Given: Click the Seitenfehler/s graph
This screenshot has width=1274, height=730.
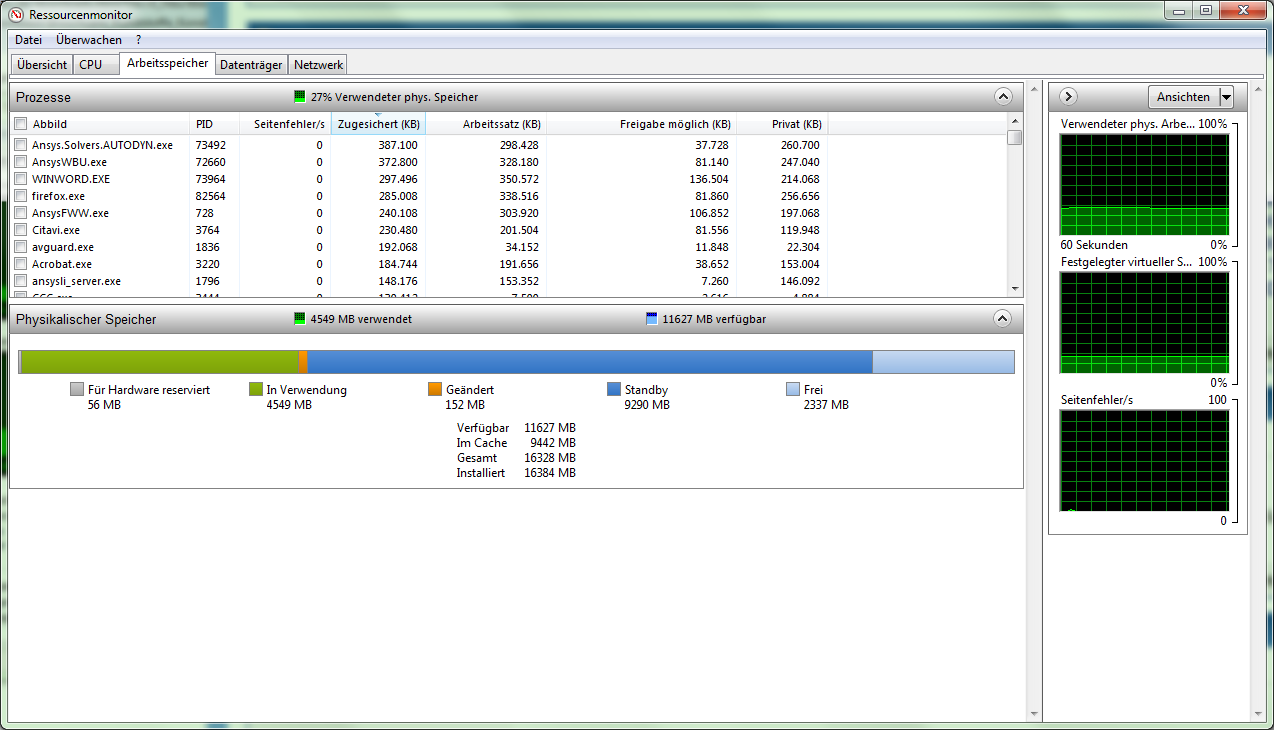Looking at the screenshot, I should point(1144,459).
